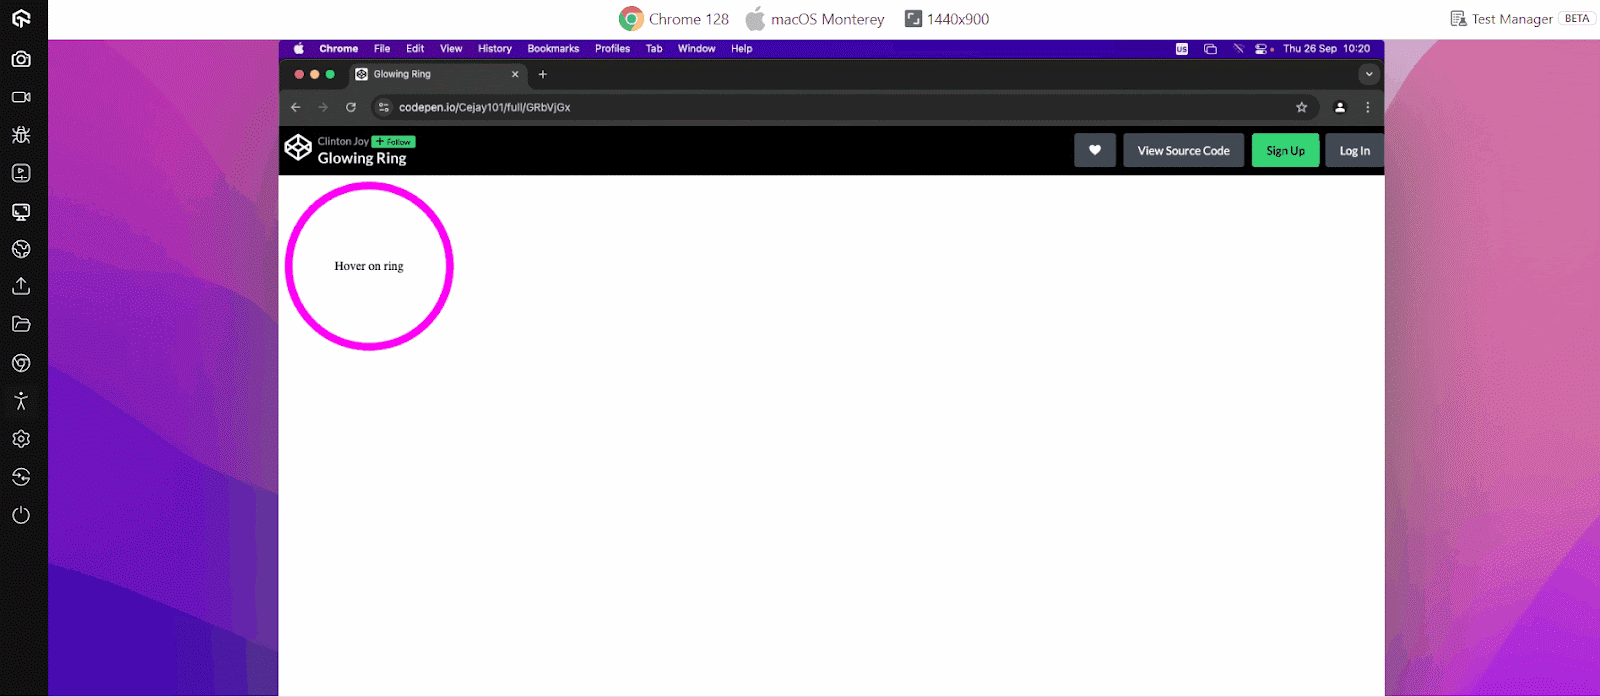Reload the page
Viewport: 1600px width, 697px height.
(351, 107)
